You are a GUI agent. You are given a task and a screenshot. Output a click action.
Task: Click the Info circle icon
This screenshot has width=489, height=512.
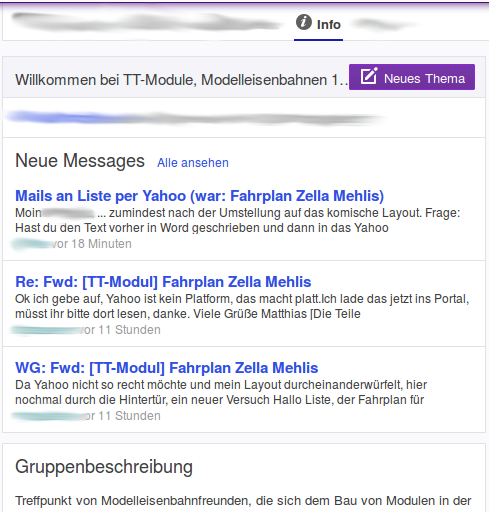[x=304, y=22]
